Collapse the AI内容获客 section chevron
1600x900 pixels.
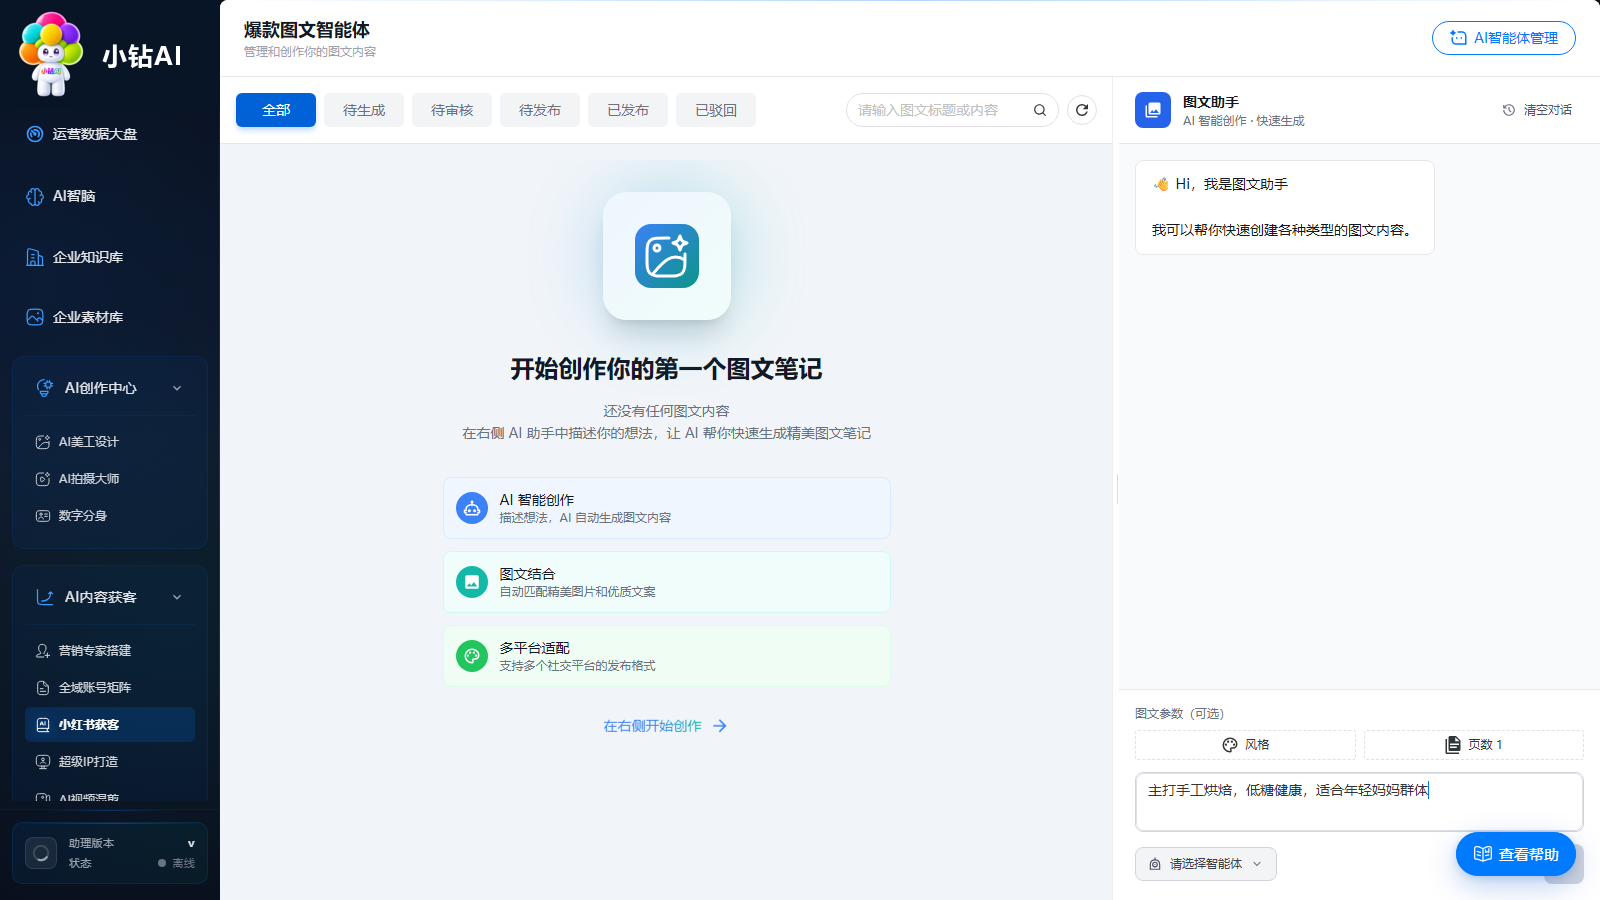[177, 597]
